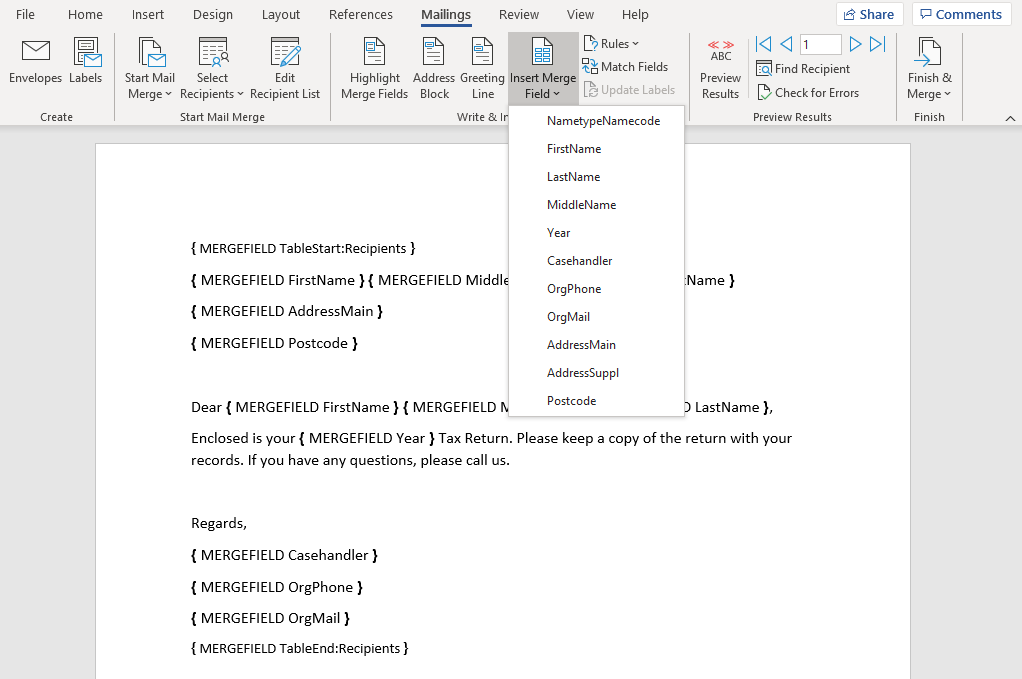The height and width of the screenshot is (679, 1022).
Task: Jump to the first recipient record
Action: point(764,44)
